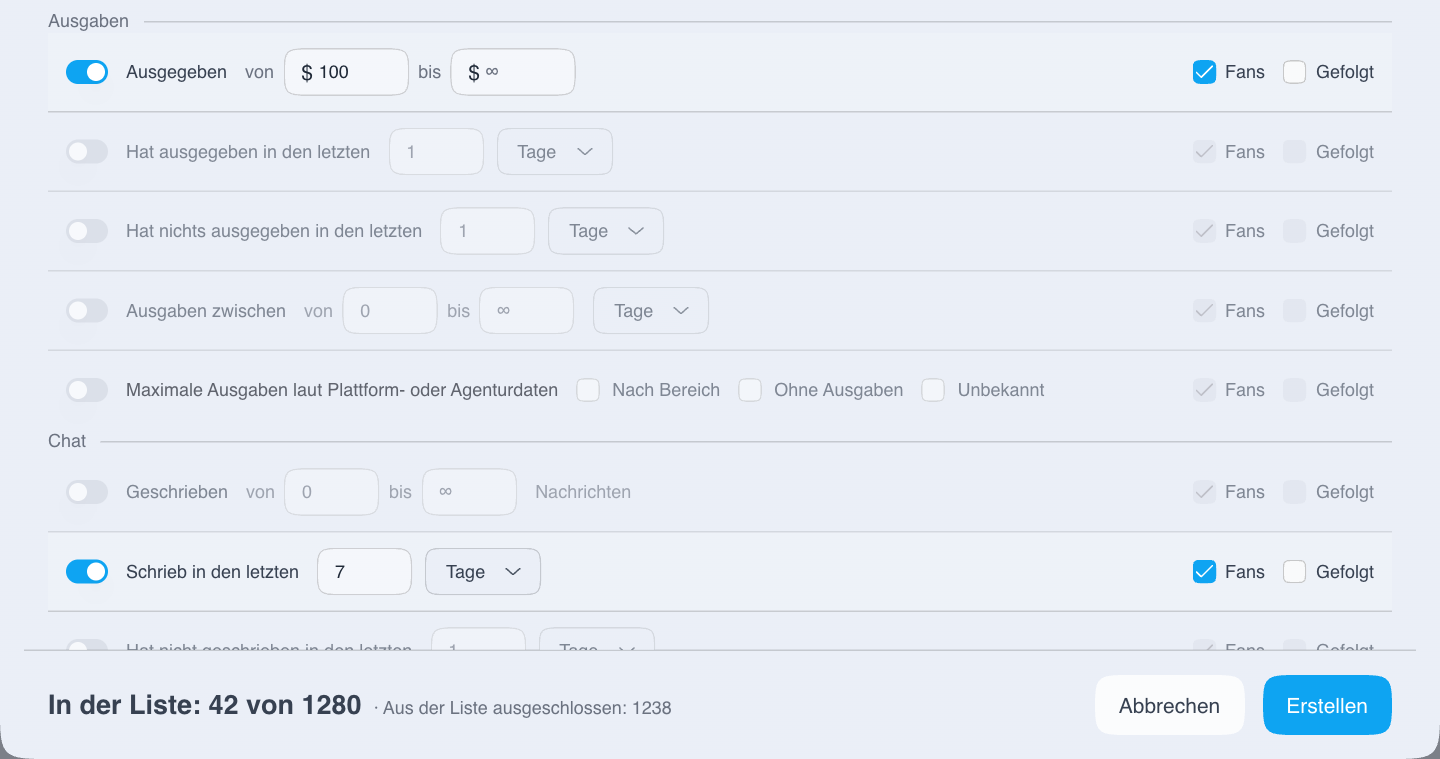The height and width of the screenshot is (759, 1440).
Task: Open Tage dropdown in 'Hat ausgegeben' row
Action: (555, 152)
